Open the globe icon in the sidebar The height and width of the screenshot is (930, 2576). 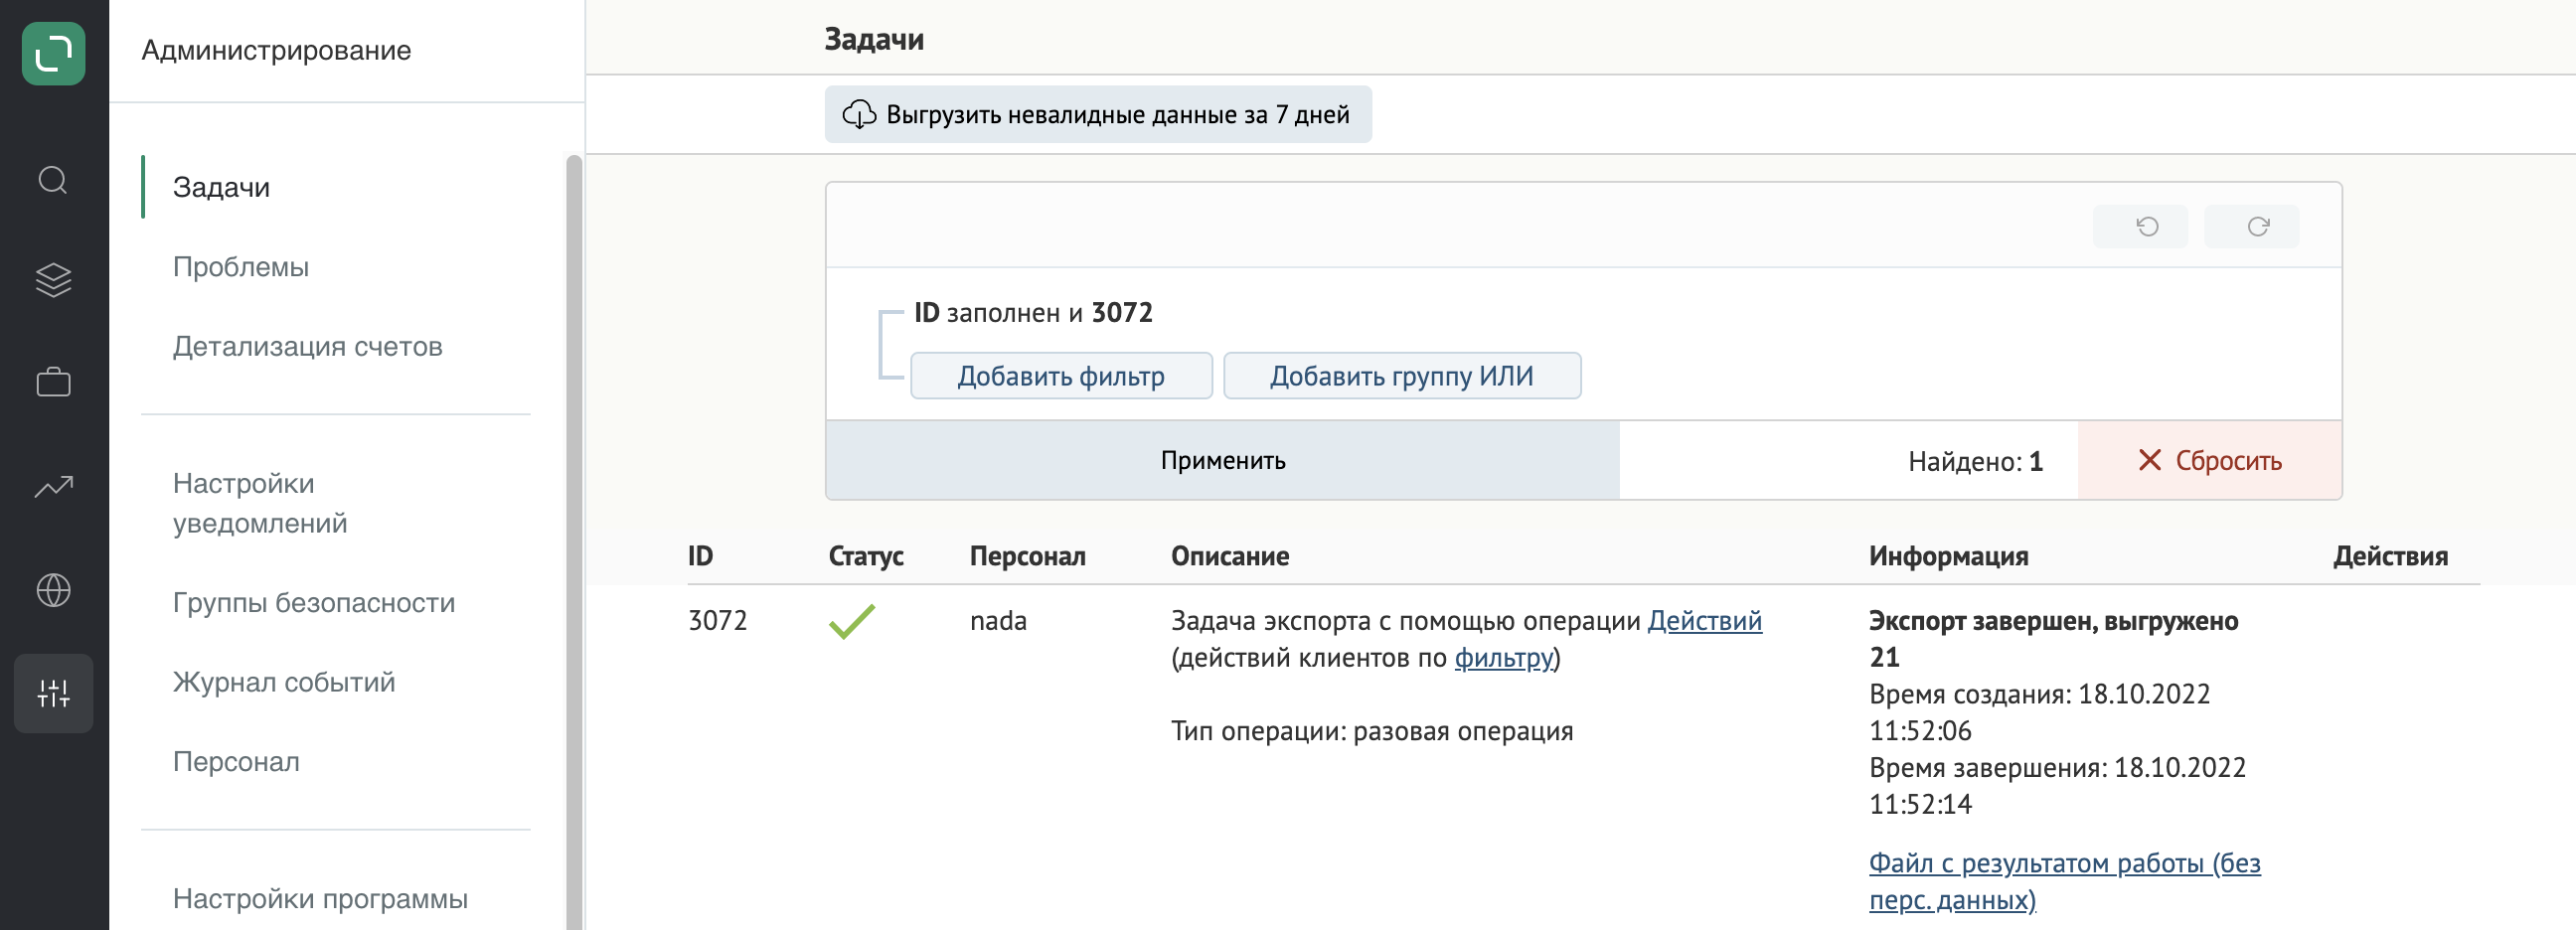tap(53, 590)
